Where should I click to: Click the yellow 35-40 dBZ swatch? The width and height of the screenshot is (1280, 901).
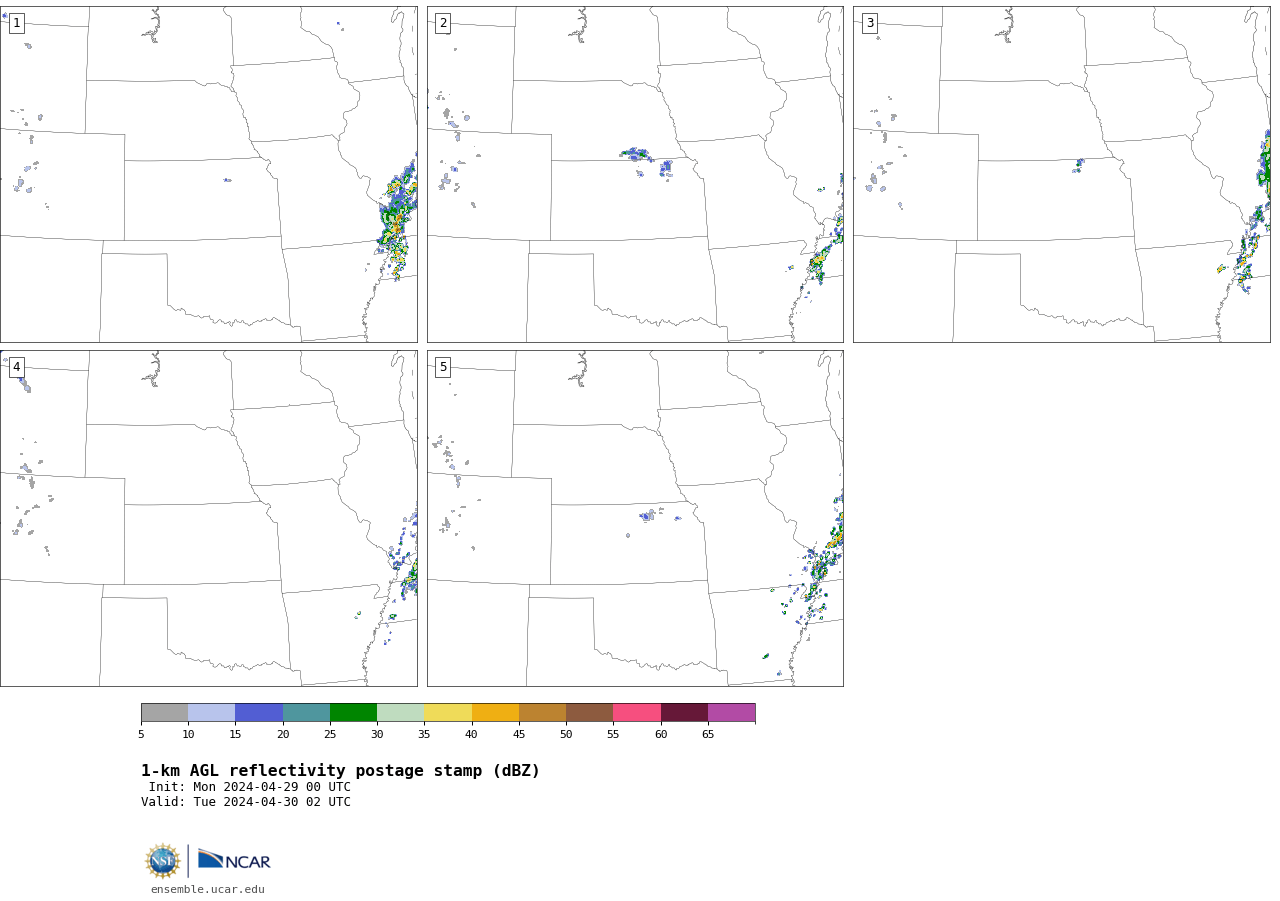coord(448,712)
